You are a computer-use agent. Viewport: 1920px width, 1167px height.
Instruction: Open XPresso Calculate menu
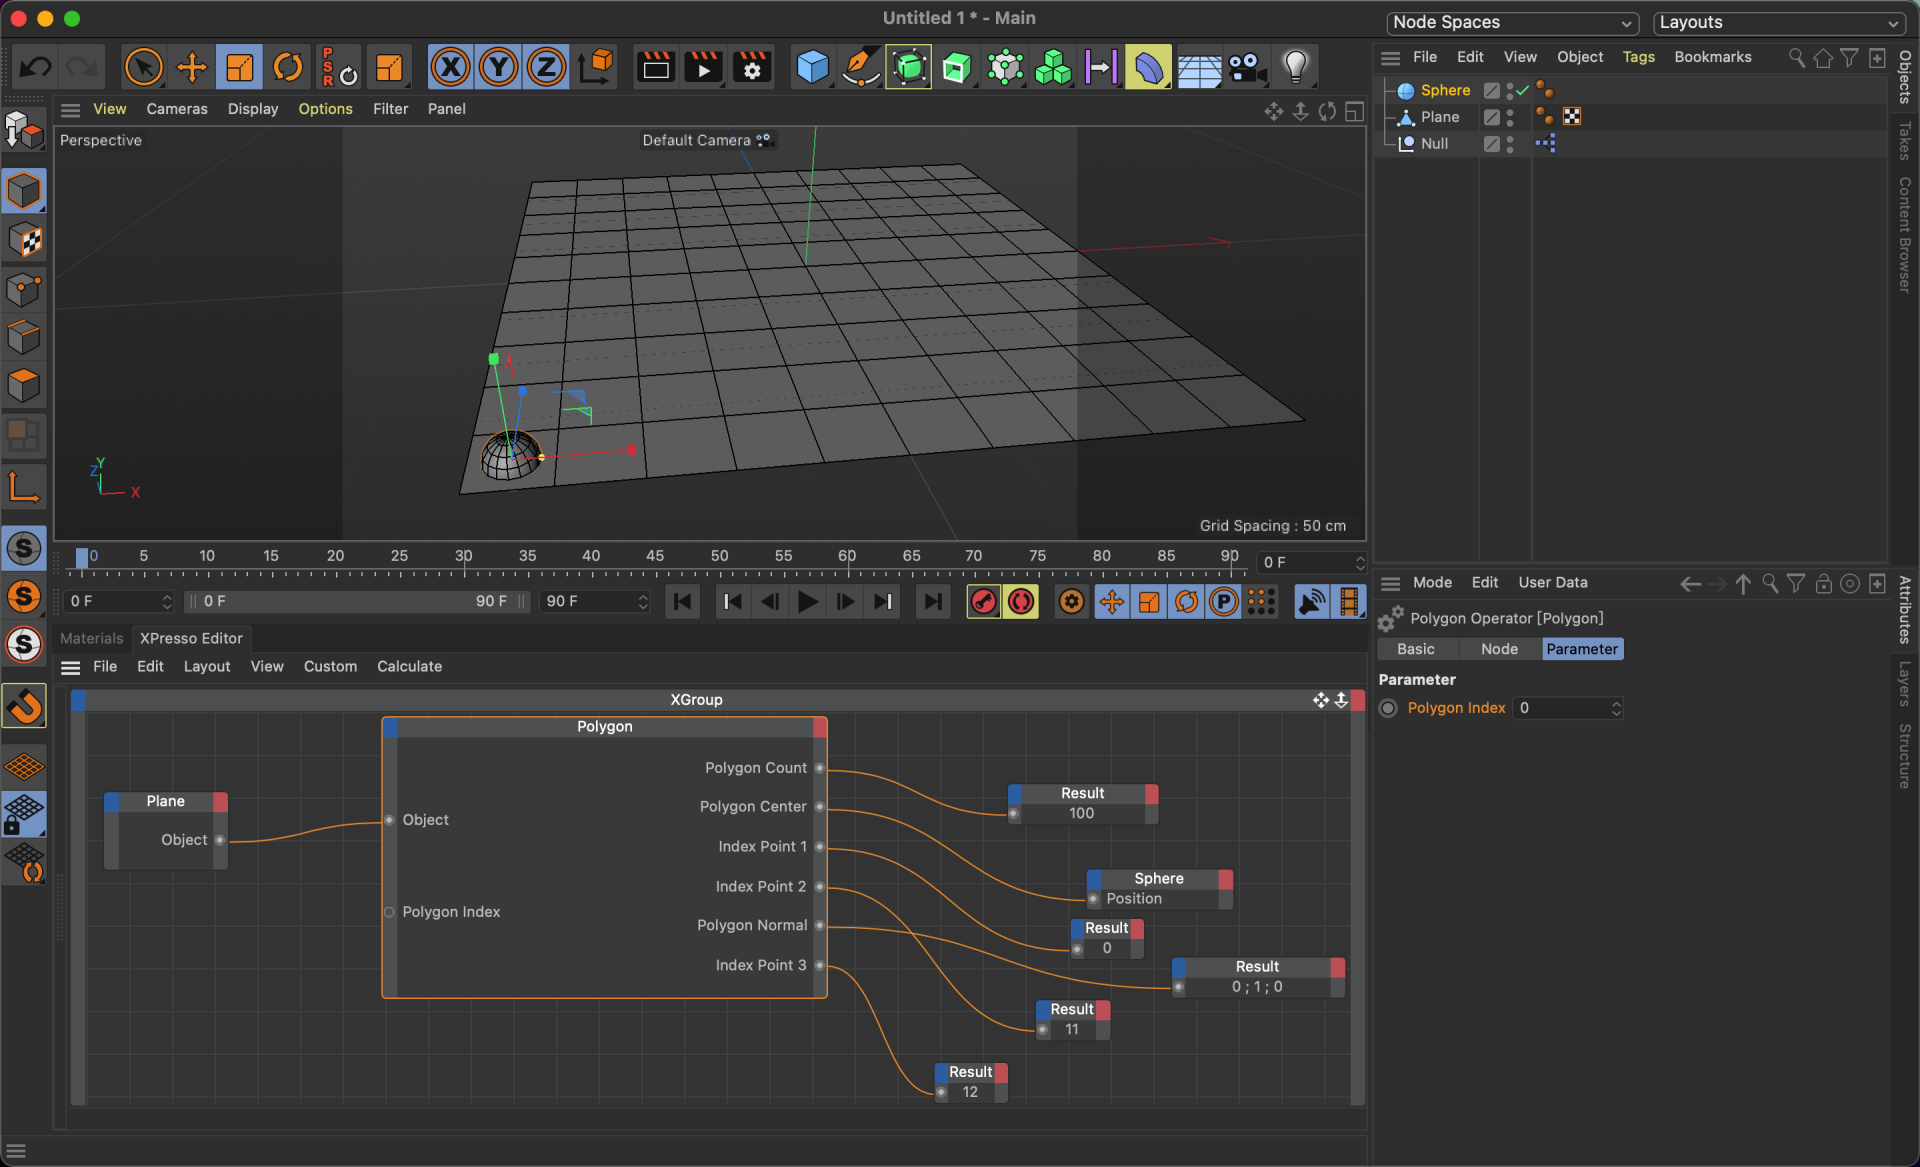pyautogui.click(x=409, y=666)
